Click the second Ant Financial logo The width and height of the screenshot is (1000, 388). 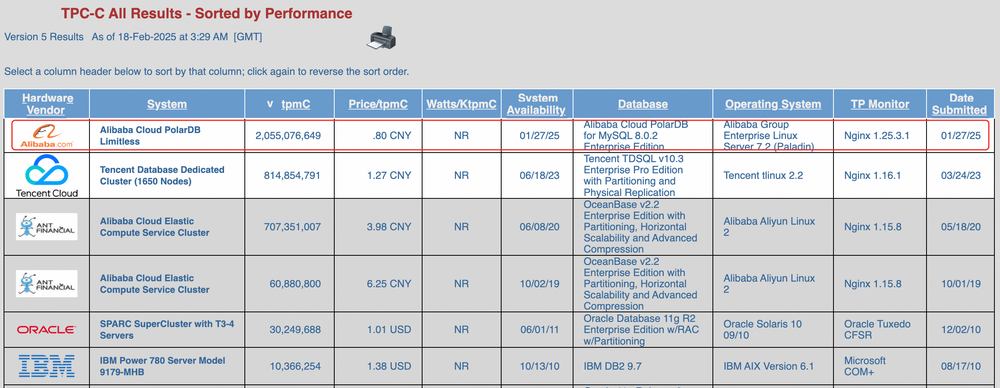coord(47,283)
